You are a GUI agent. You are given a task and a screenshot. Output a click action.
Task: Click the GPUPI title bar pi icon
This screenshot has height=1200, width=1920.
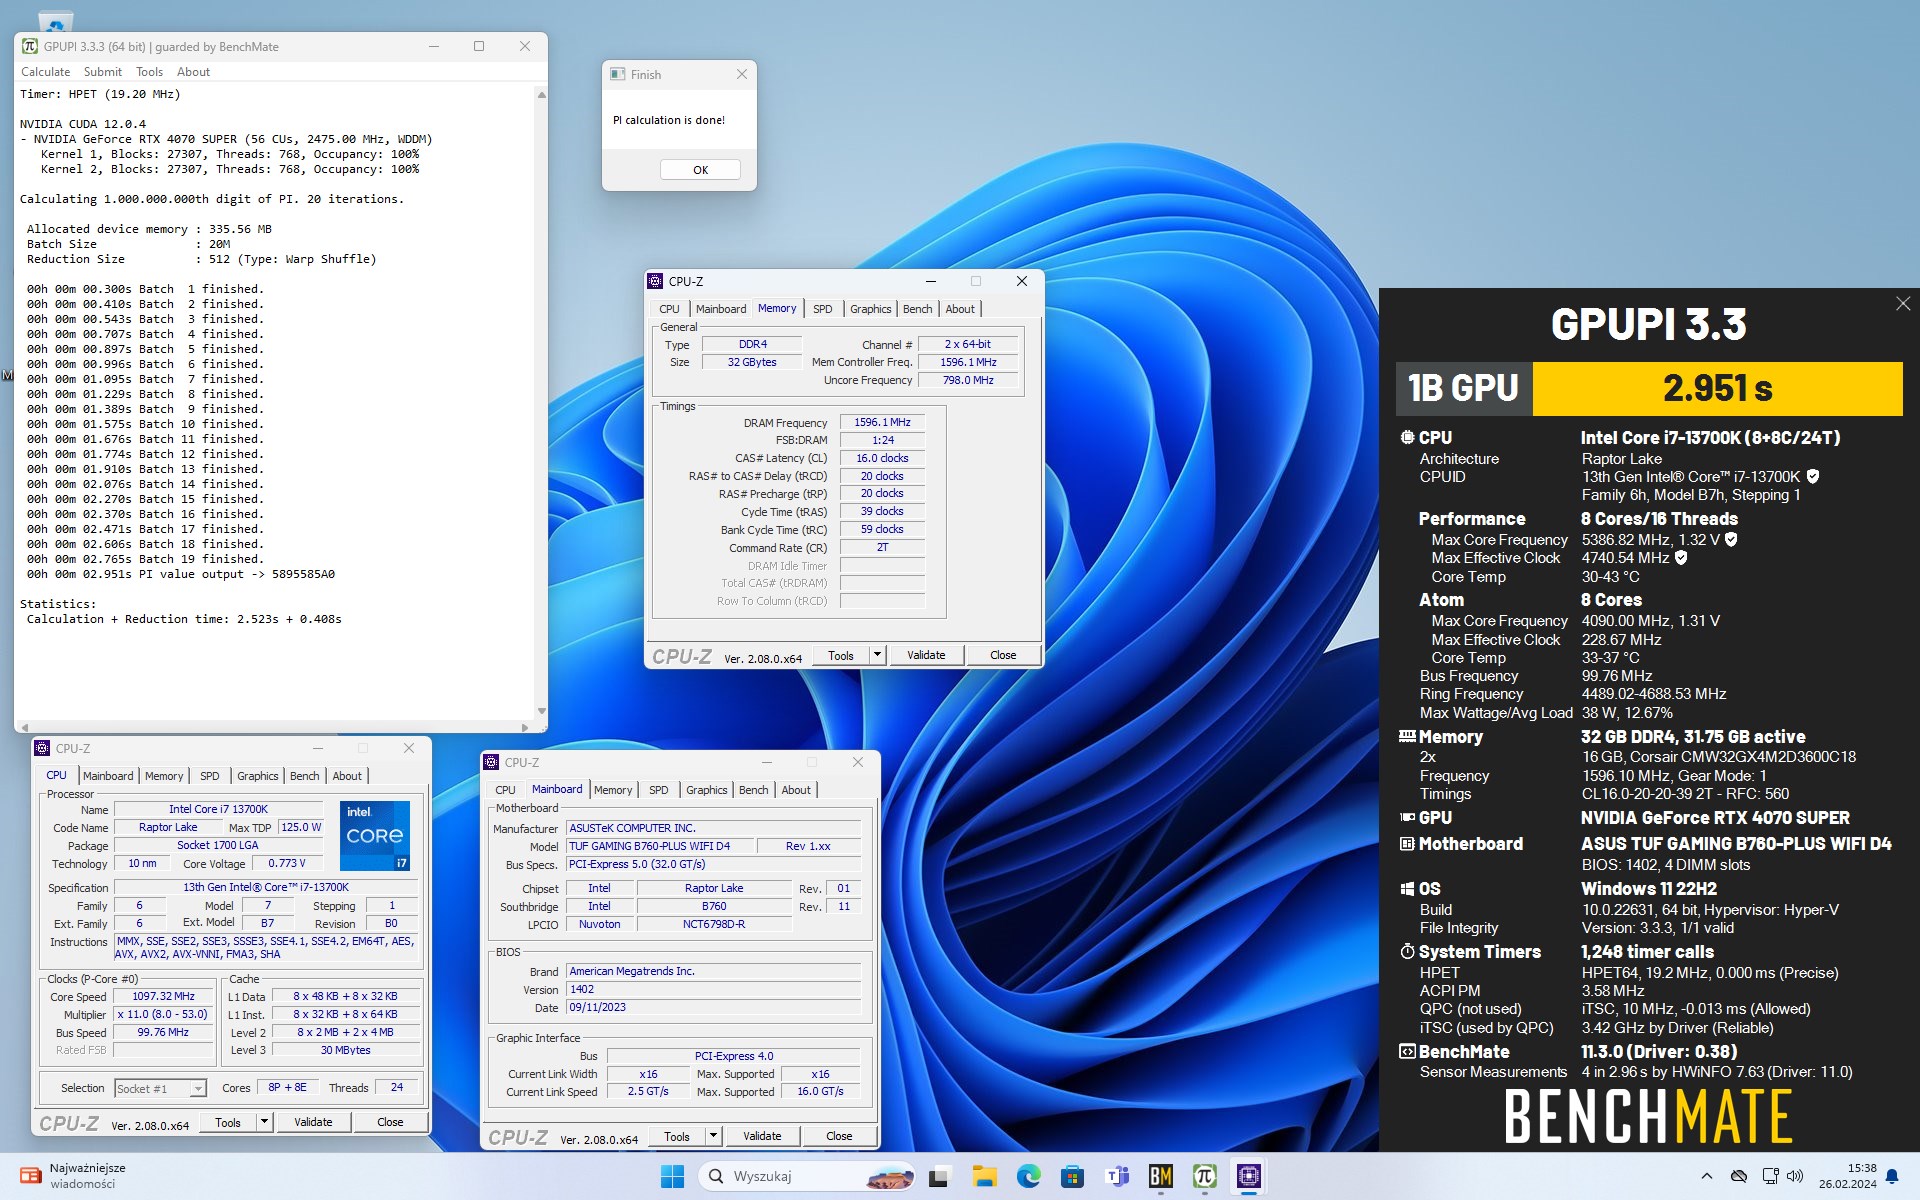click(30, 46)
